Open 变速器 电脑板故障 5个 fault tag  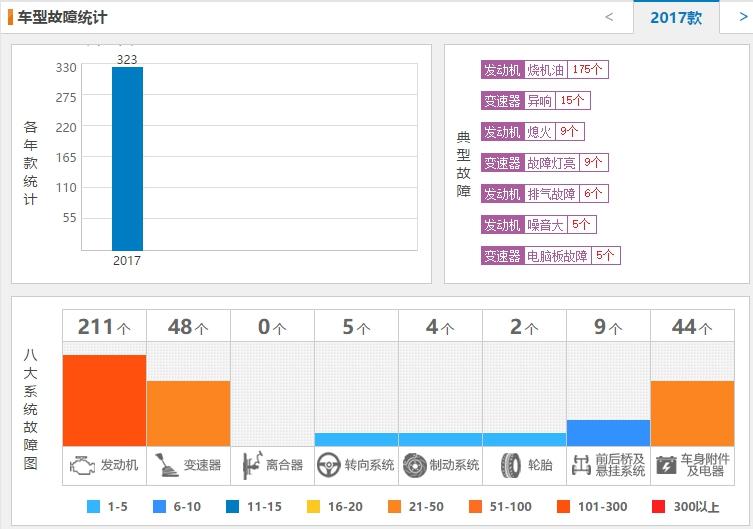(551, 255)
